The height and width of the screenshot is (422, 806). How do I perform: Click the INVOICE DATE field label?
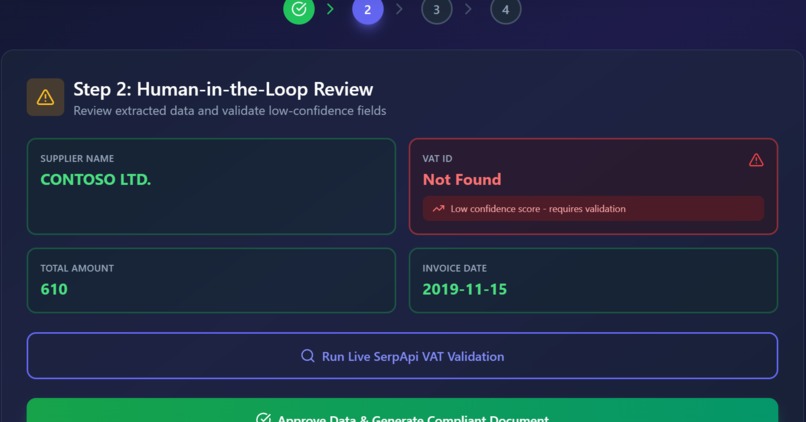[x=454, y=268]
